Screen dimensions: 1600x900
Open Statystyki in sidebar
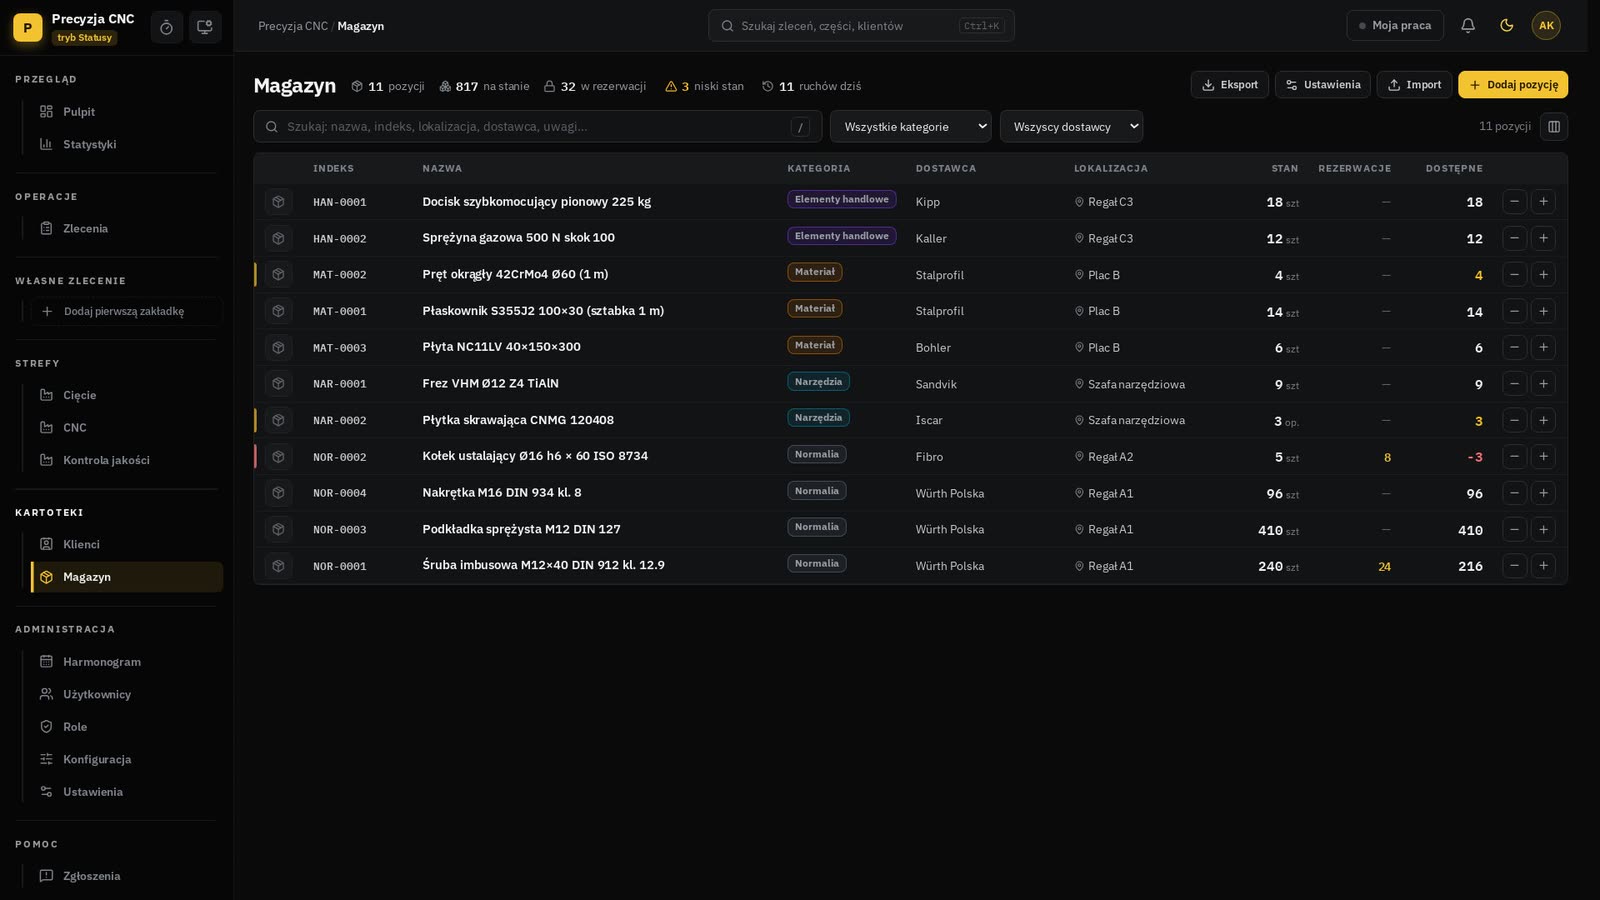[127, 144]
